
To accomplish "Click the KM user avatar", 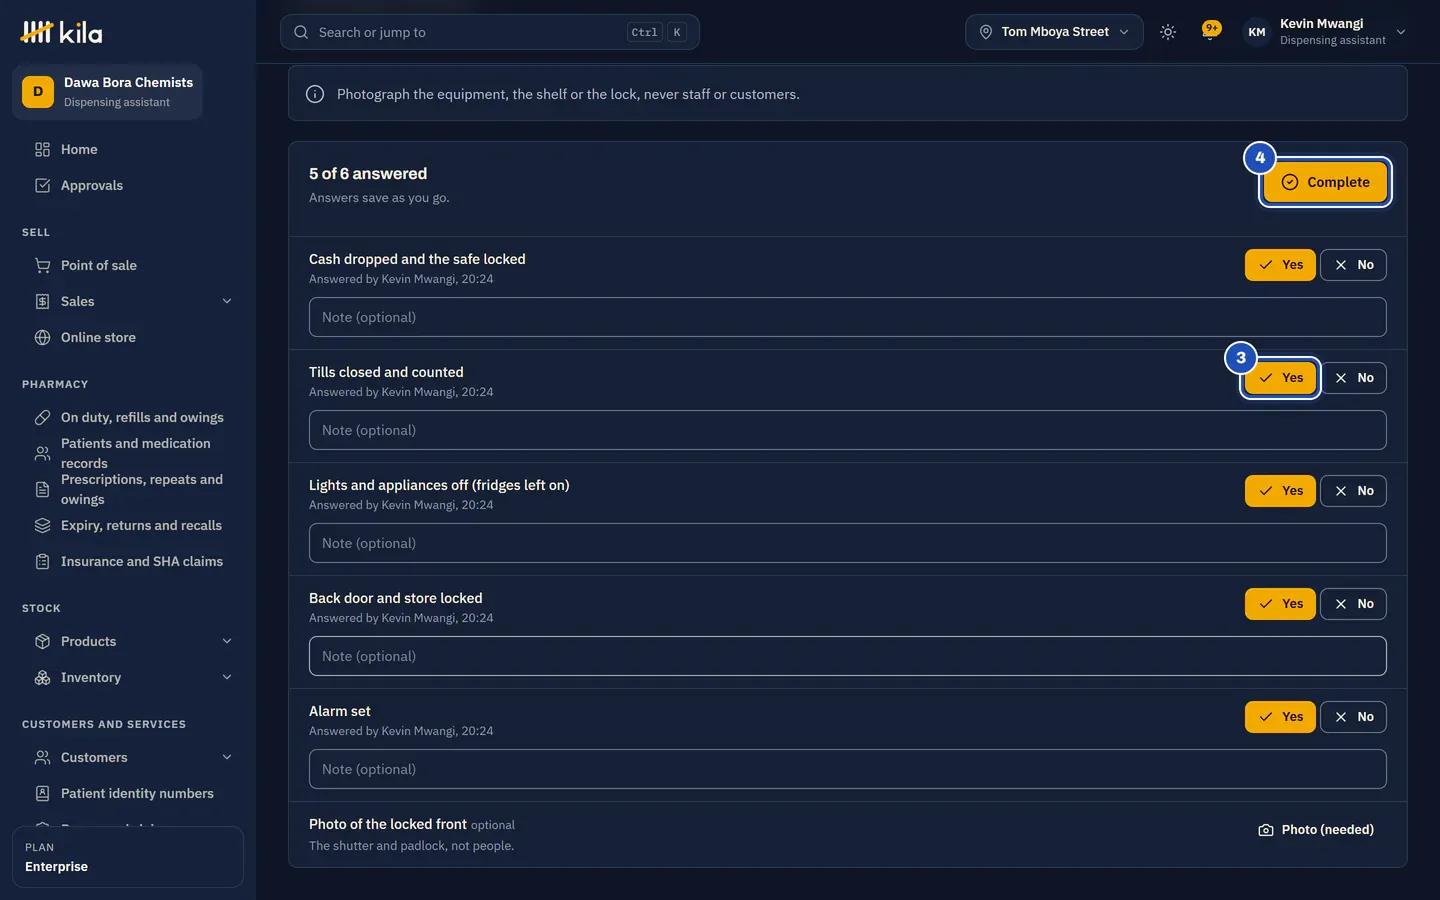I will 1256,32.
